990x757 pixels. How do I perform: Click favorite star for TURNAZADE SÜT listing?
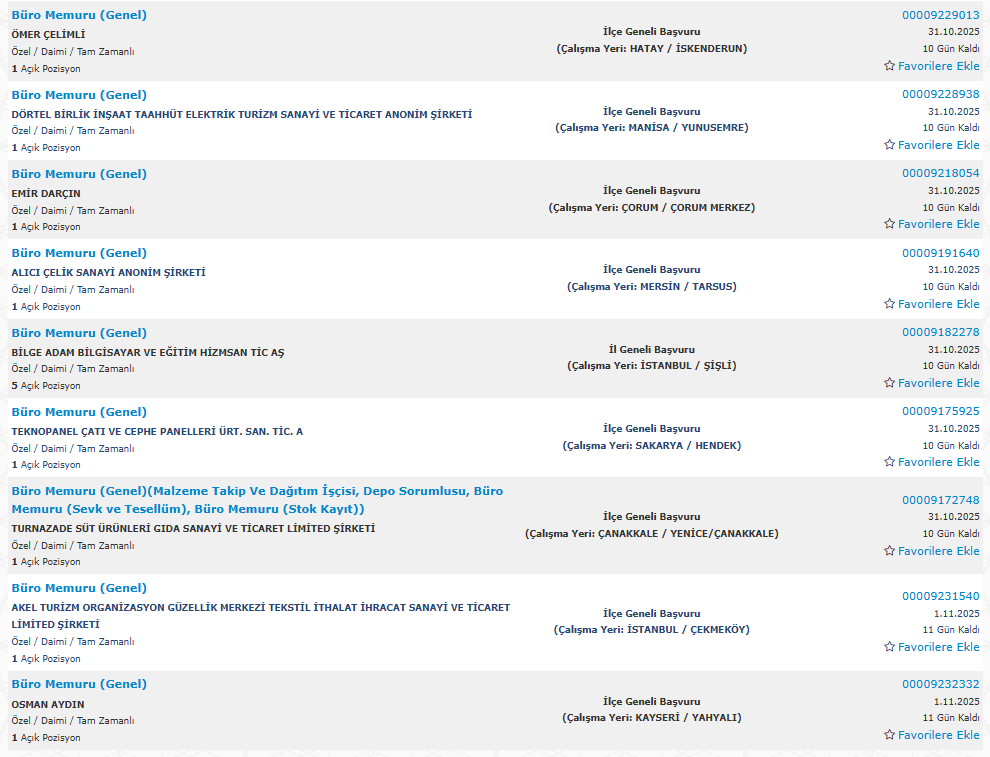pos(889,551)
